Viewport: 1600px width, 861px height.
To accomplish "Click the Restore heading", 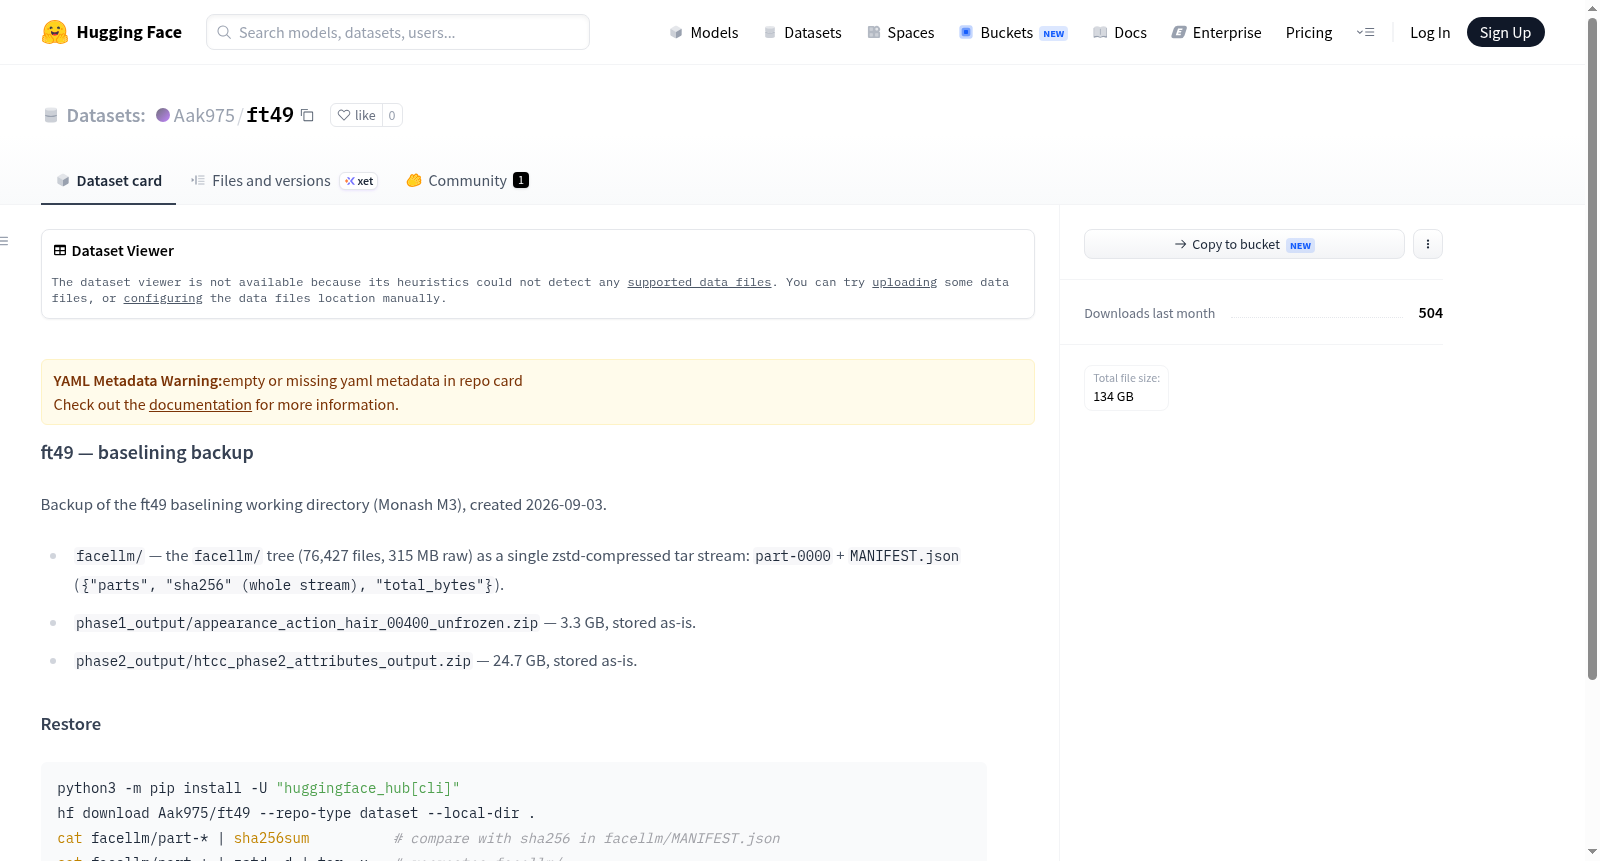I will pyautogui.click(x=71, y=724).
